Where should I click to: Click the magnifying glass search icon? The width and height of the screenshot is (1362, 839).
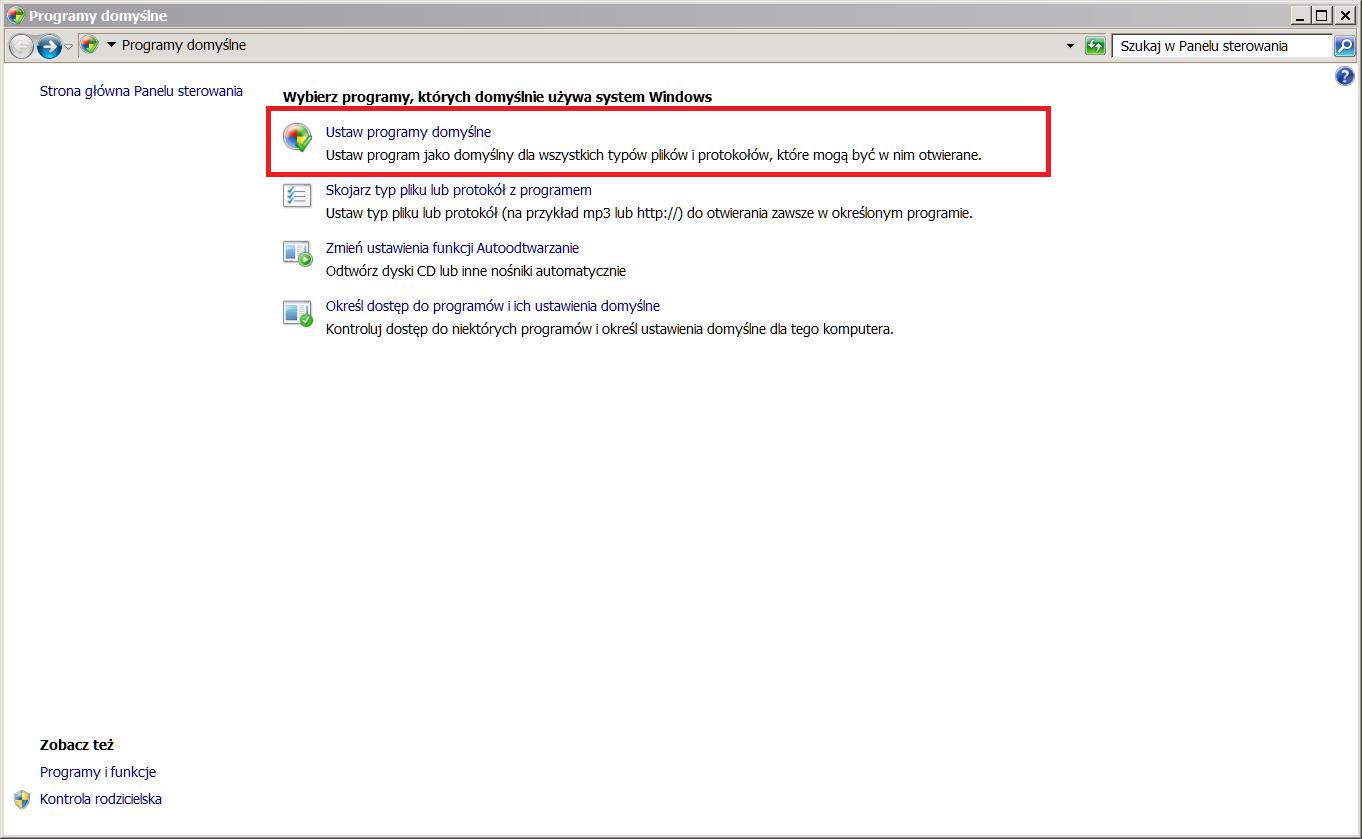(1344, 46)
